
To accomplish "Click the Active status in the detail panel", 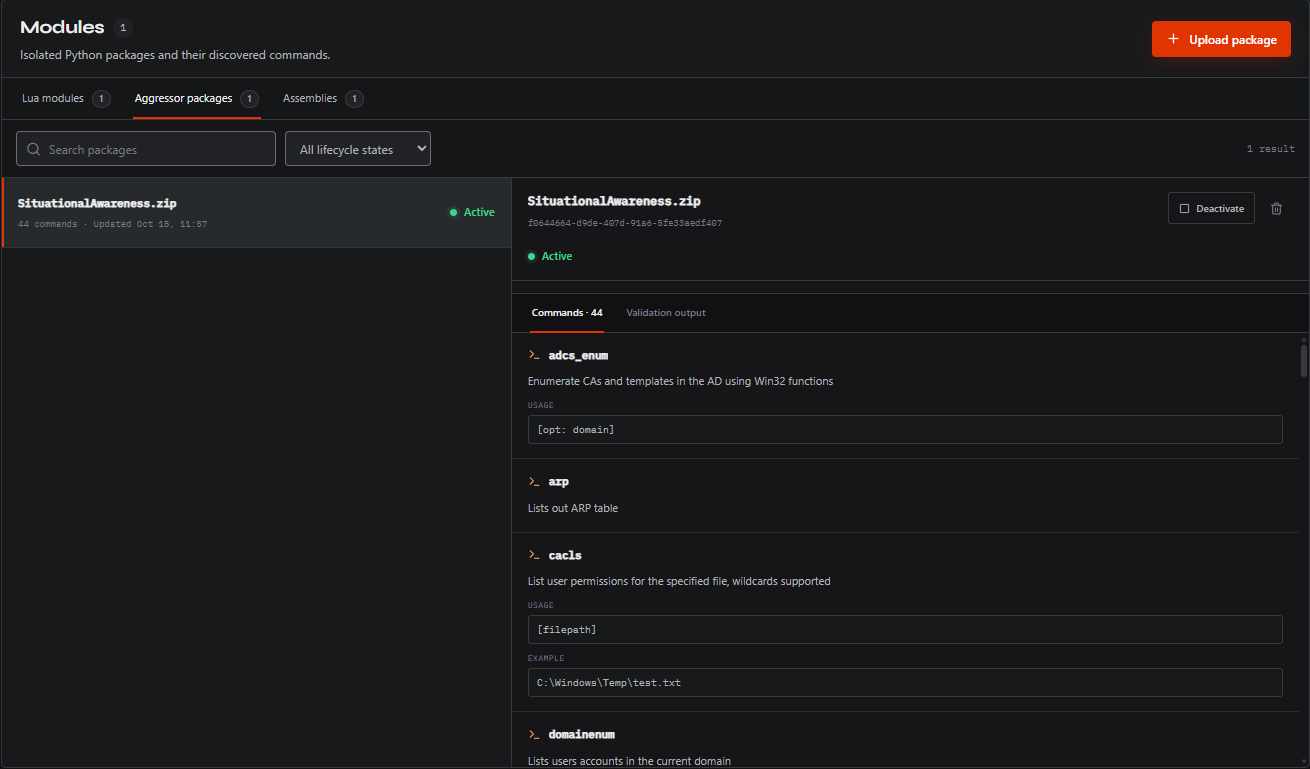I will pos(550,256).
